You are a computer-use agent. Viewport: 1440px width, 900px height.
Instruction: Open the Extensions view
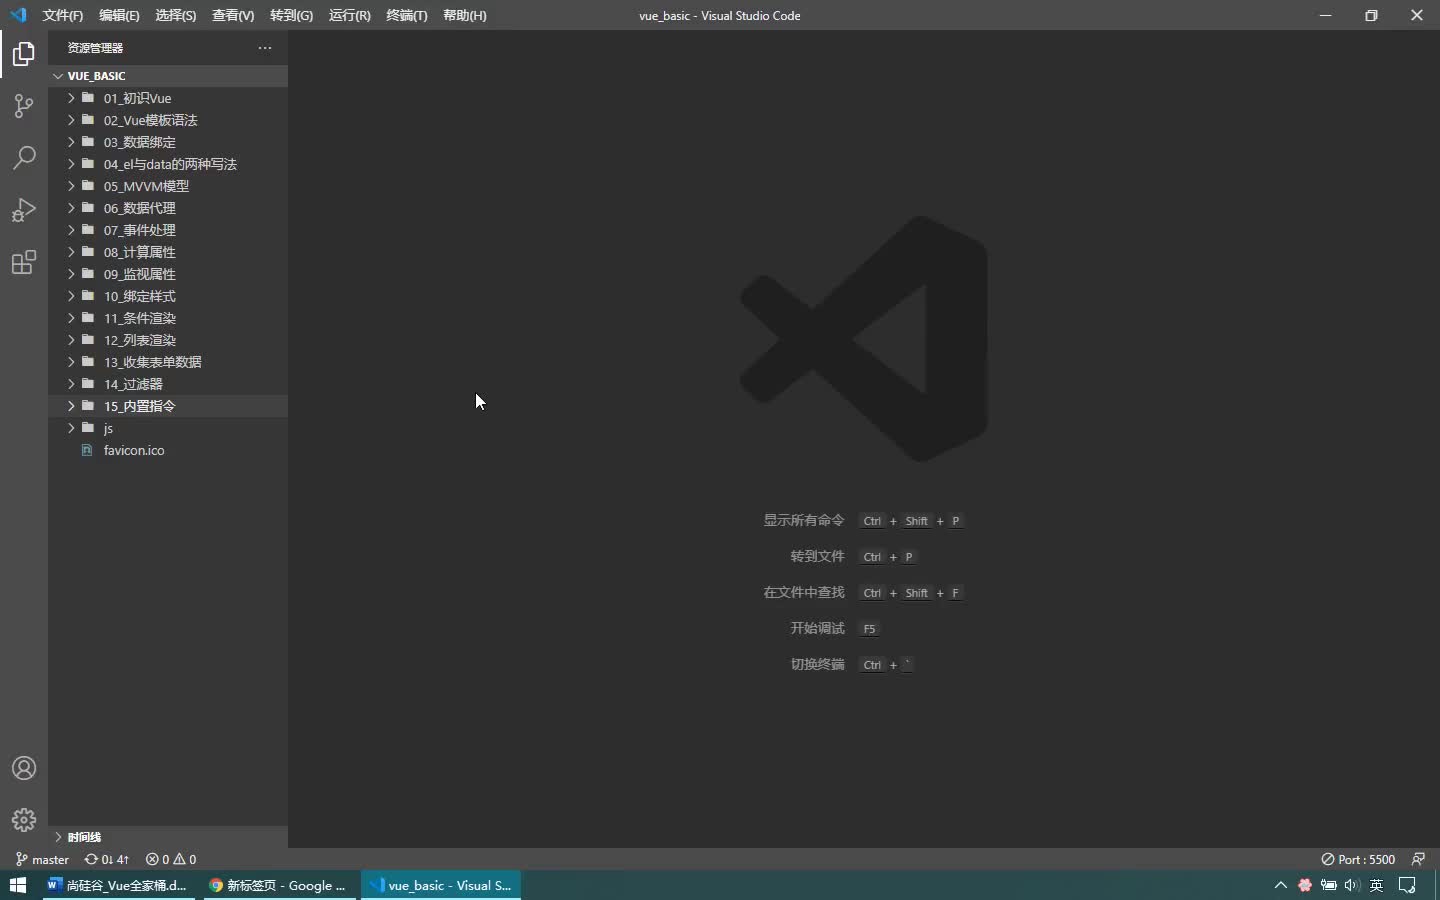pos(24,262)
